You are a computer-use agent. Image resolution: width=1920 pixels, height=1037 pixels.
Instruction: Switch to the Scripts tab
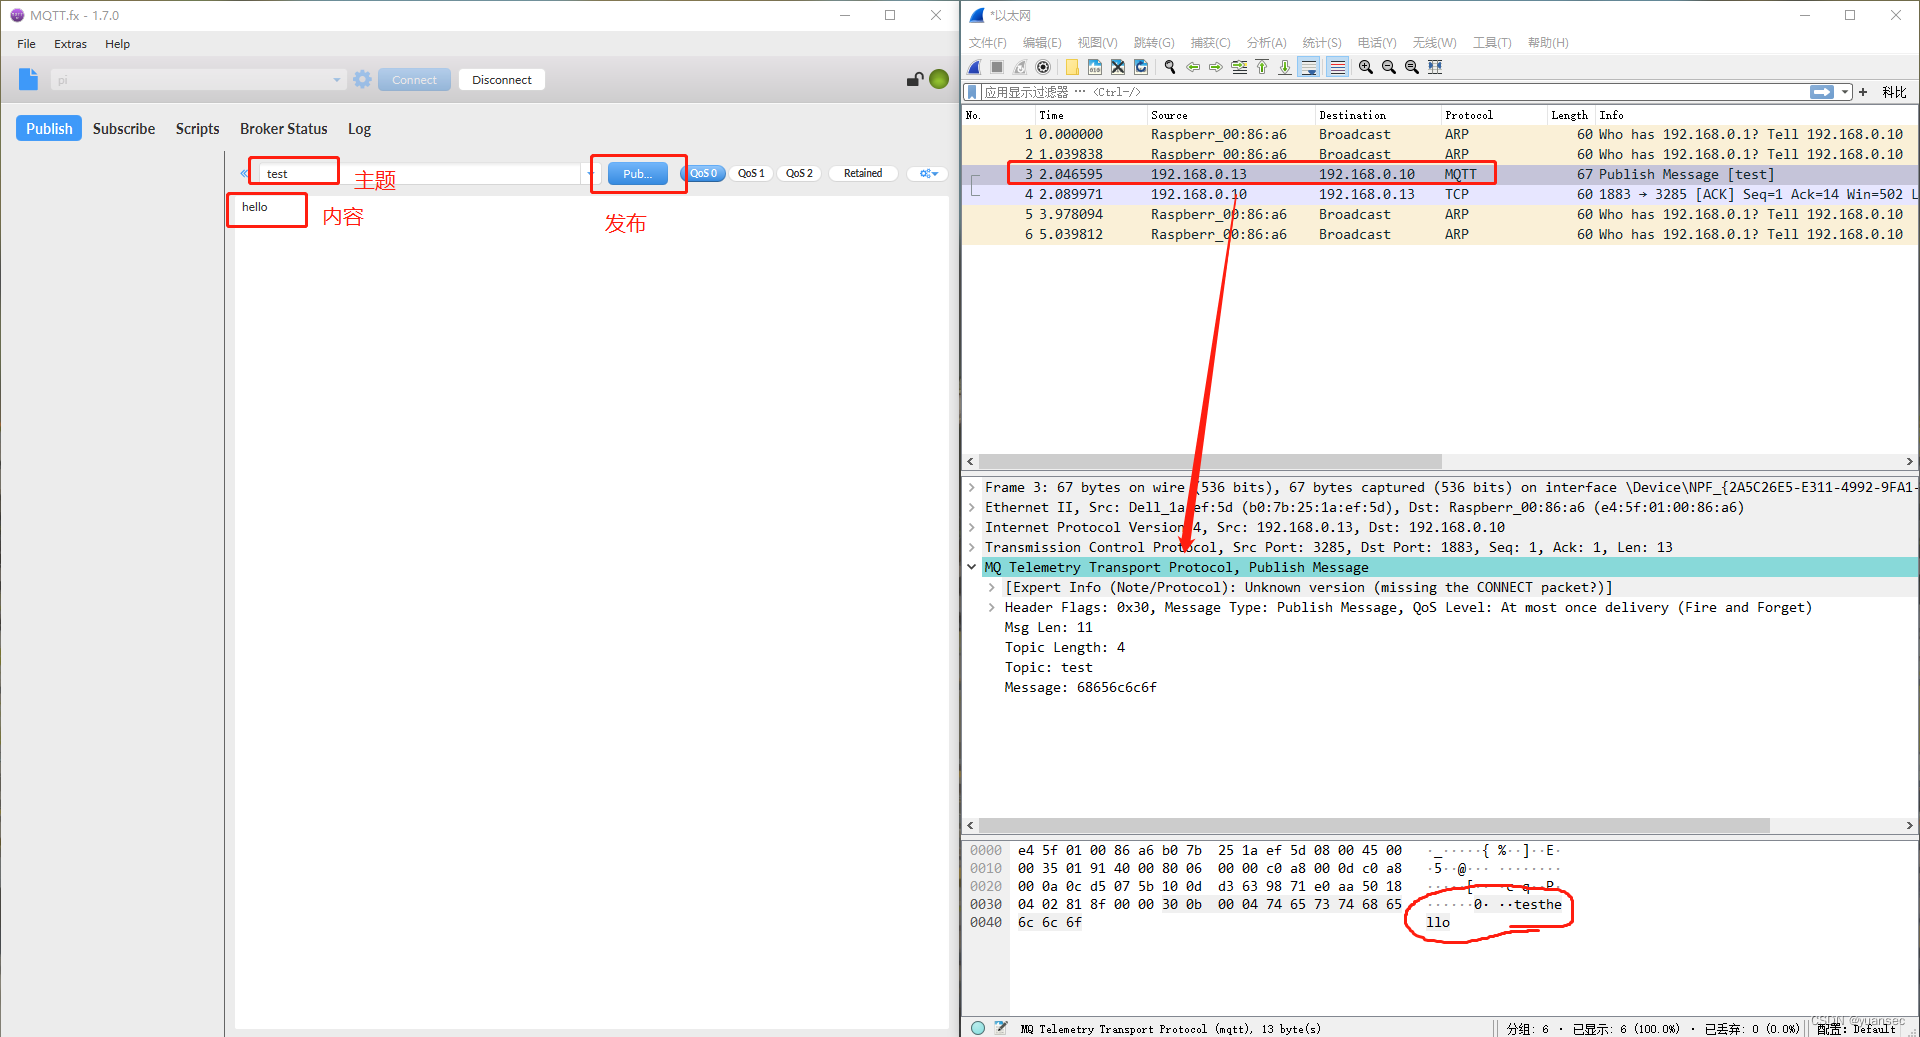197,128
